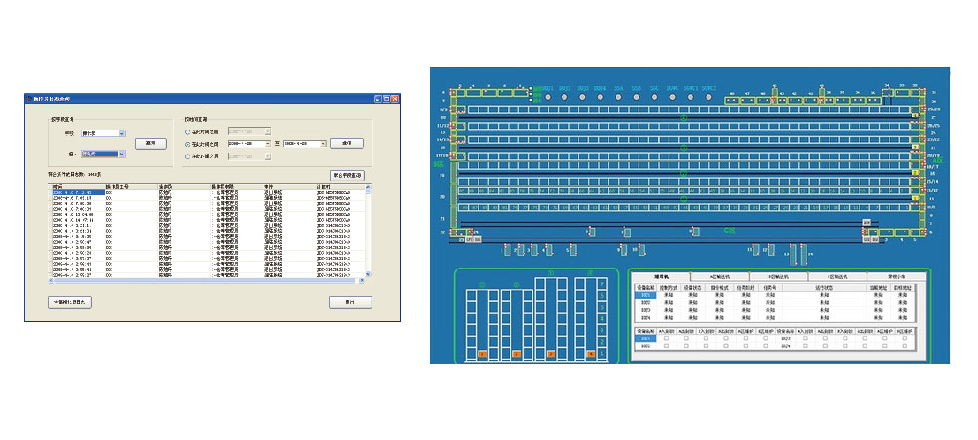The width and height of the screenshot is (978, 440).
Task: Click the query button in the left query group
Action: pos(151,144)
